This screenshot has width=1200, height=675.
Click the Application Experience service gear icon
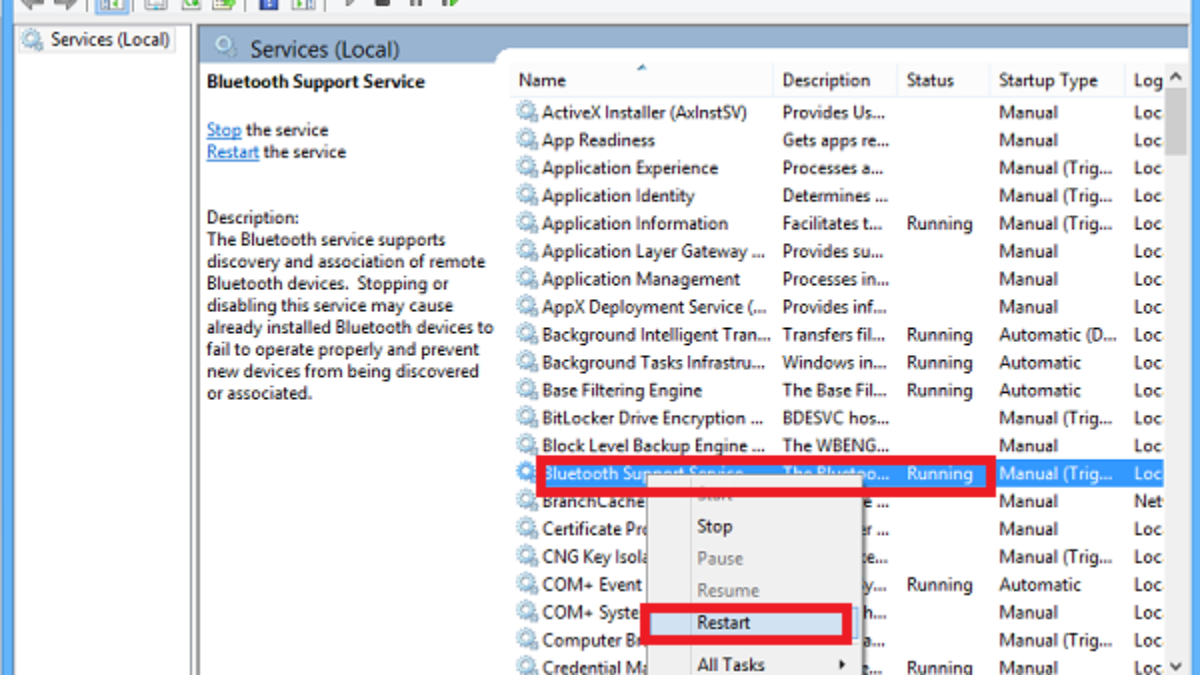[527, 168]
